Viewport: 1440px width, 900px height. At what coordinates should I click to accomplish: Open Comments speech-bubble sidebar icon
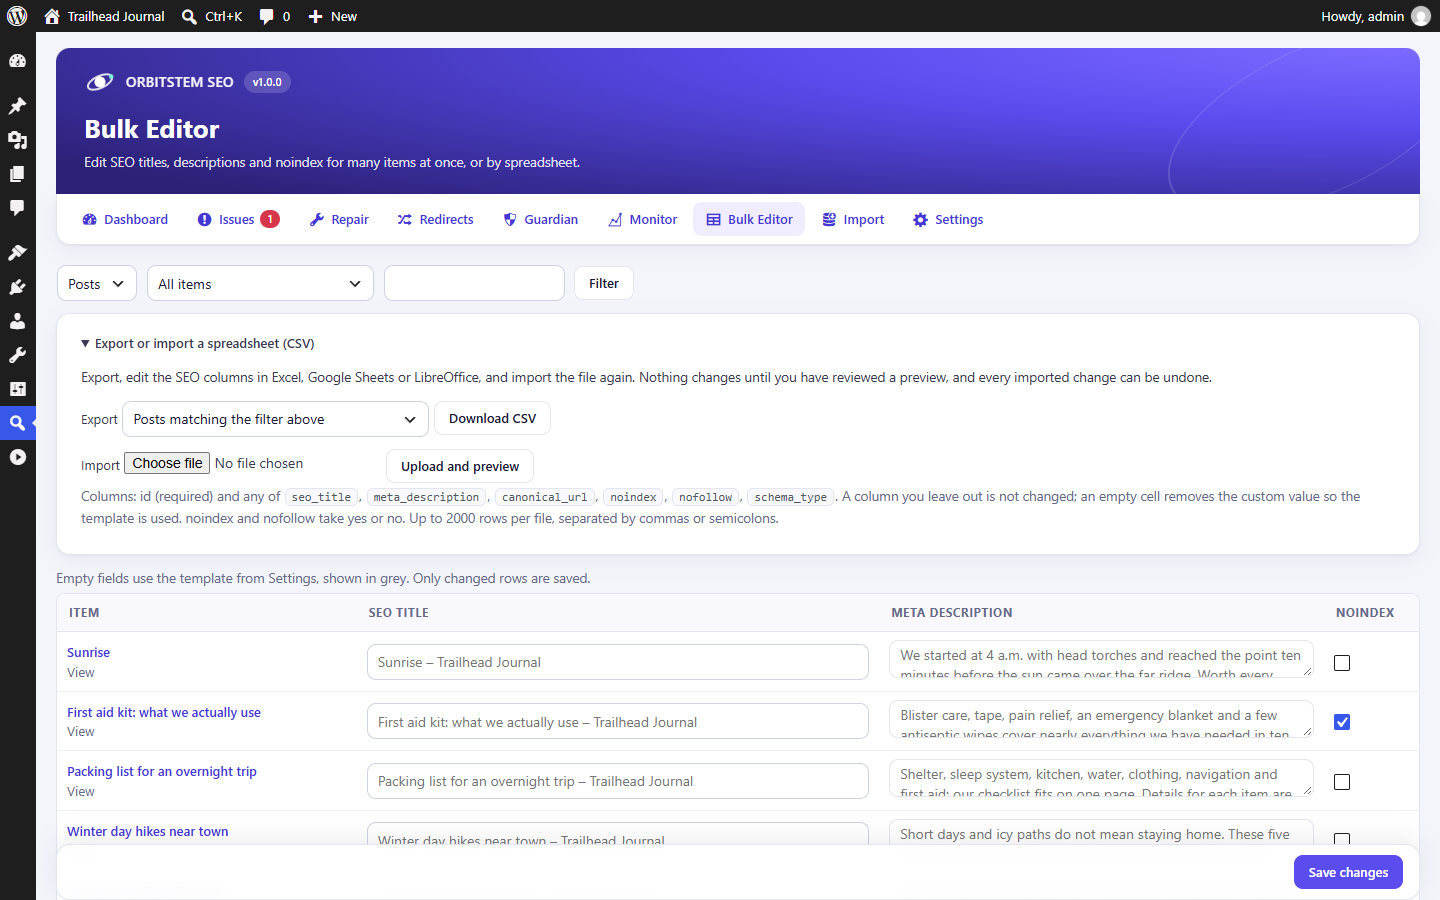pos(17,208)
